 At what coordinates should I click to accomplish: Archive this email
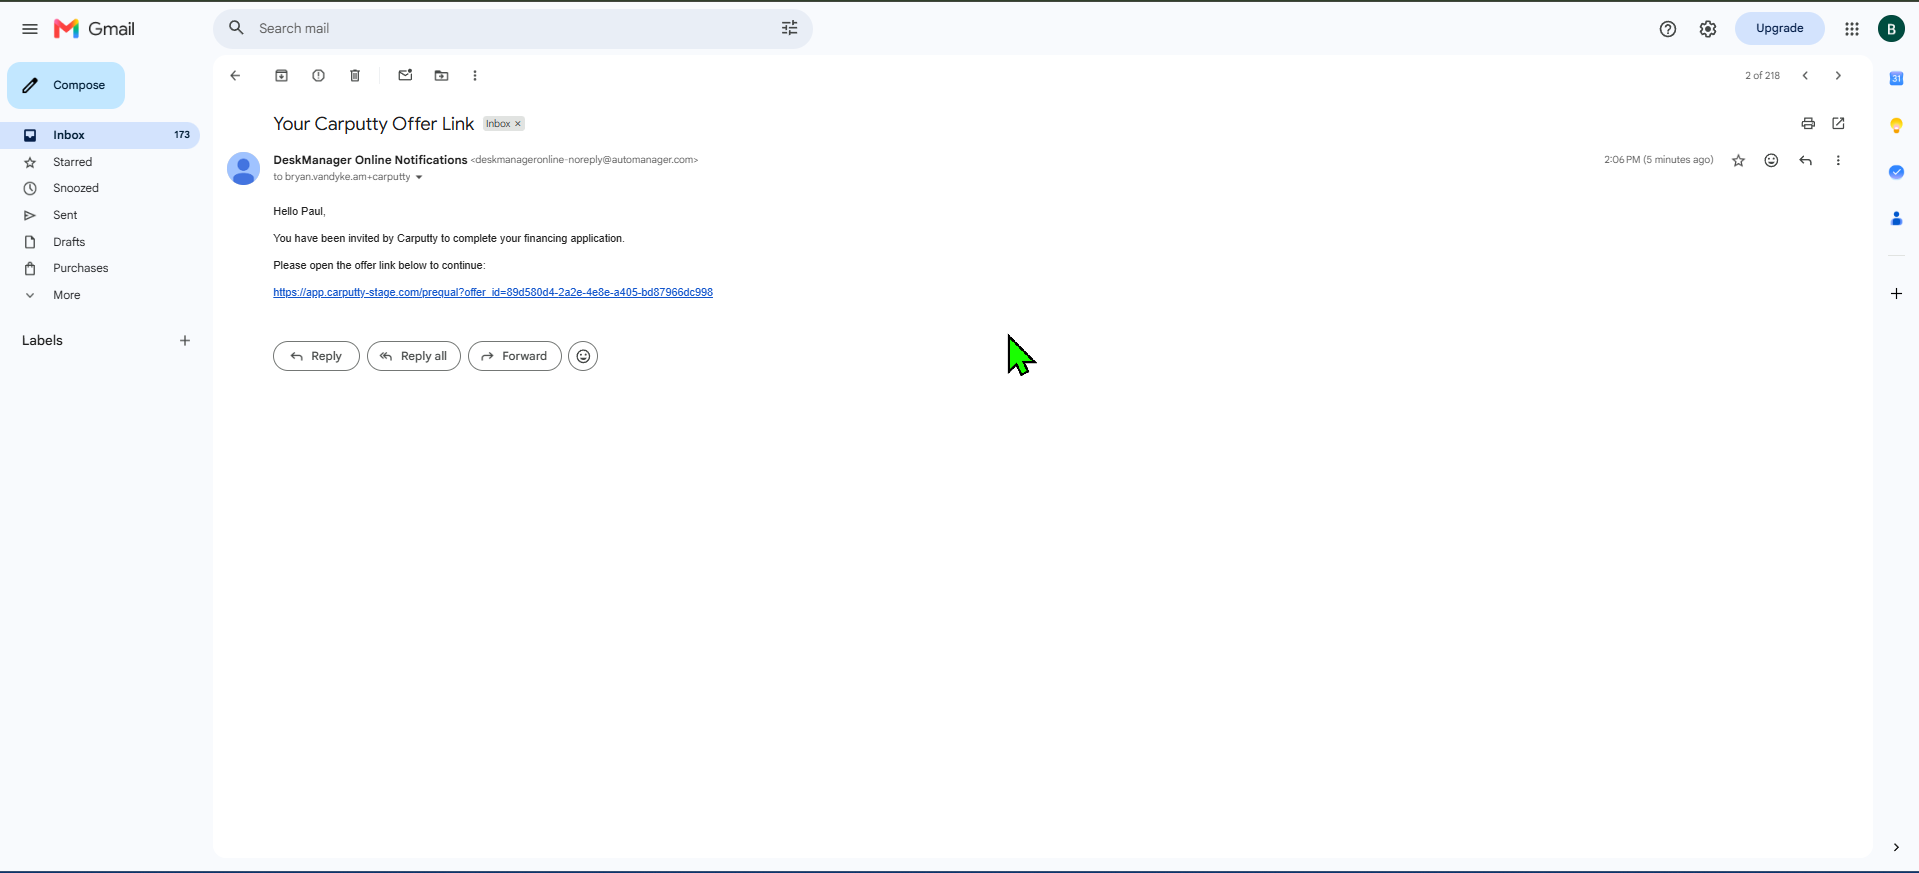tap(282, 76)
